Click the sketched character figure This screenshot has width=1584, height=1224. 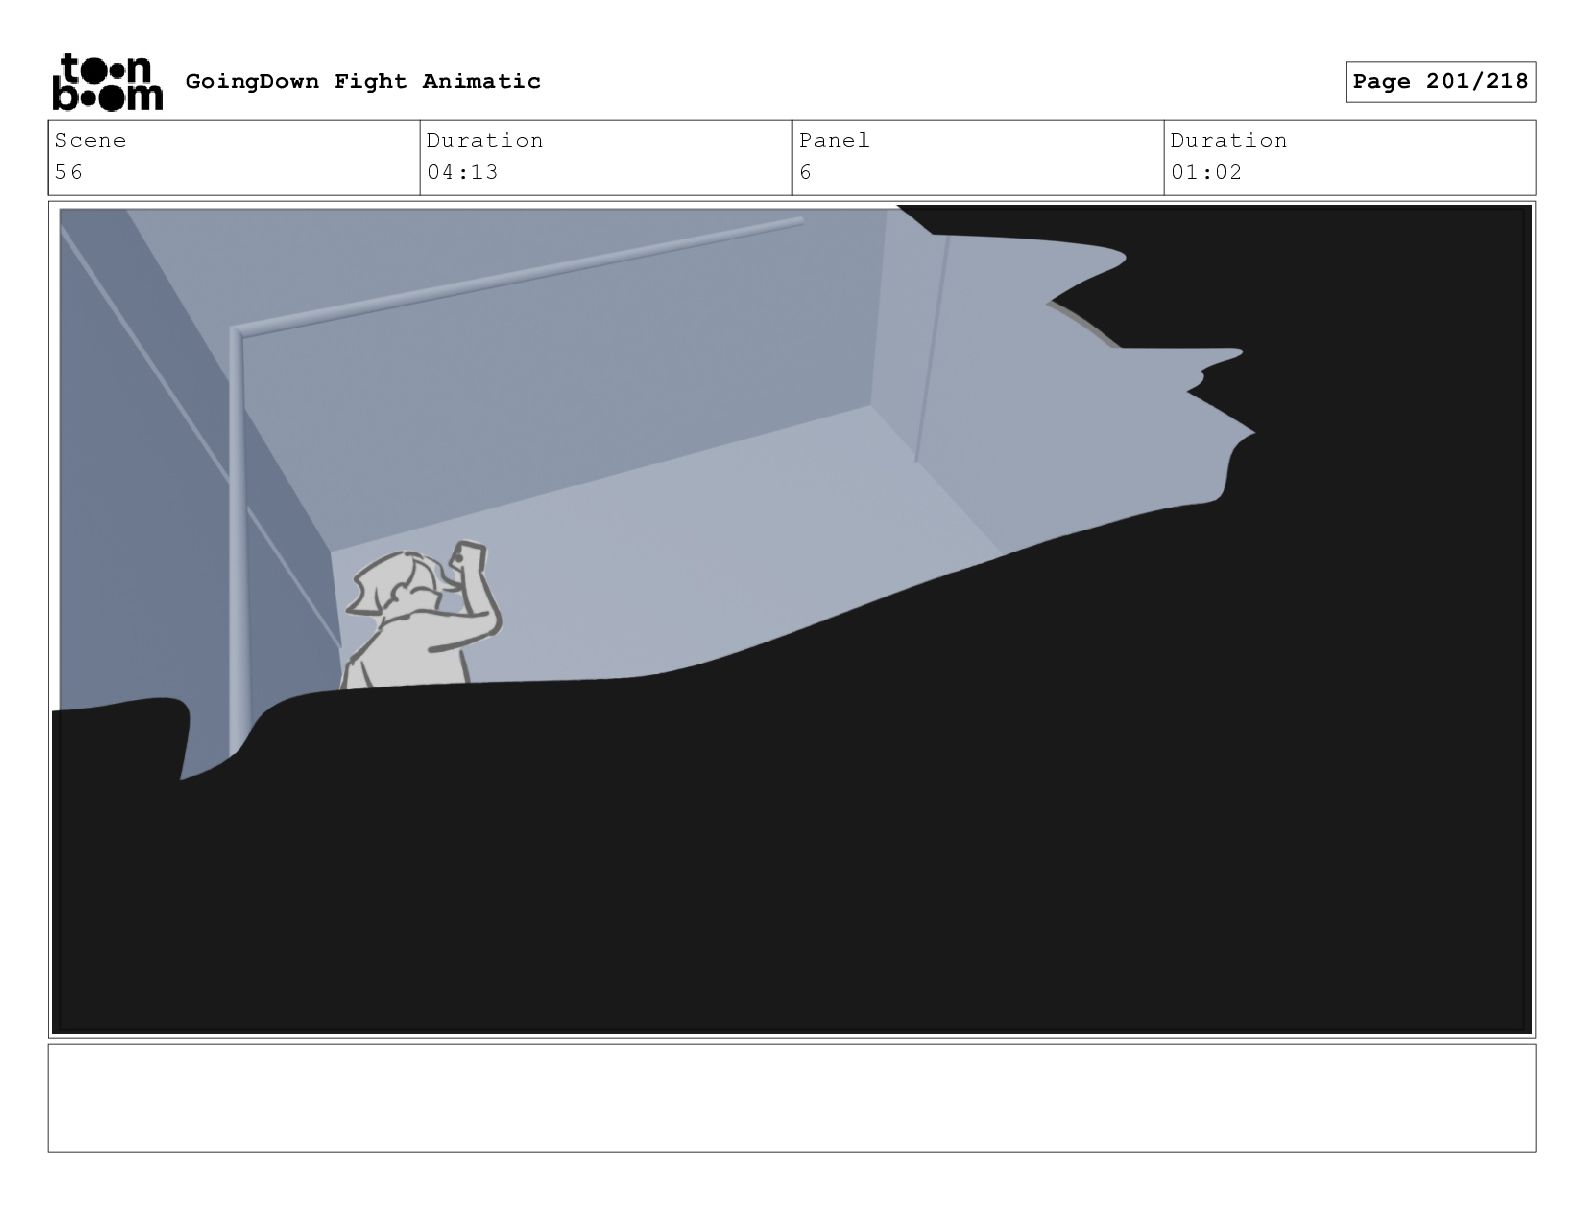[x=420, y=615]
